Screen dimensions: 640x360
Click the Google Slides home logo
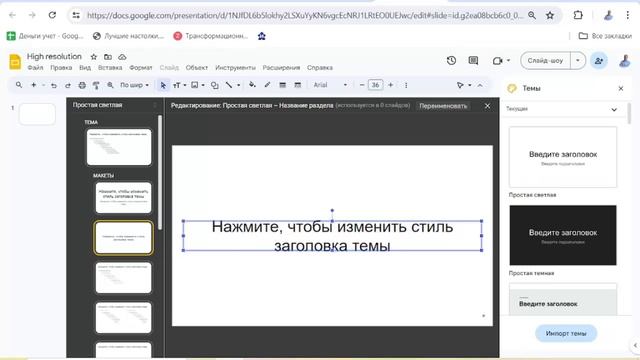pos(15,62)
